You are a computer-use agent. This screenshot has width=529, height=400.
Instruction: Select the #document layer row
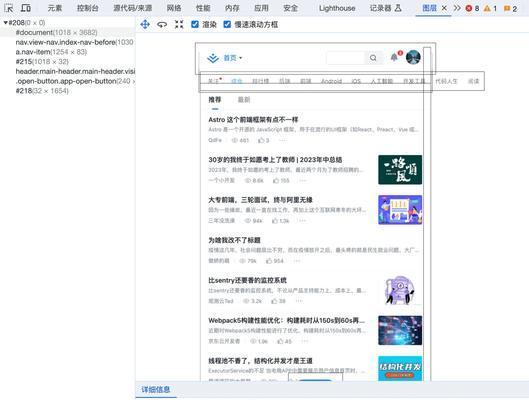67,32
